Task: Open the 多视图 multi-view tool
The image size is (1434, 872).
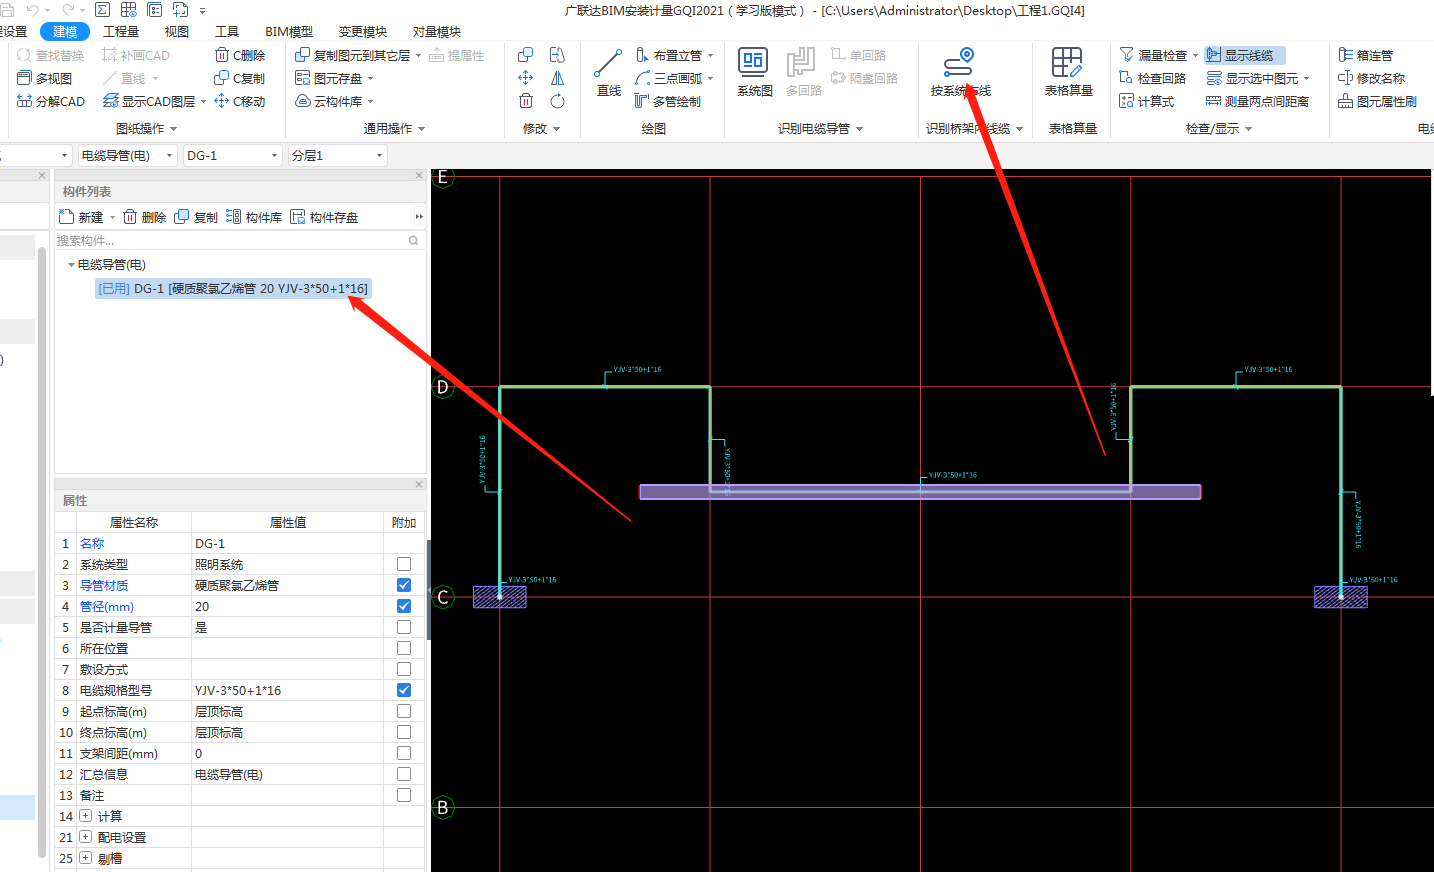Action: 44,78
